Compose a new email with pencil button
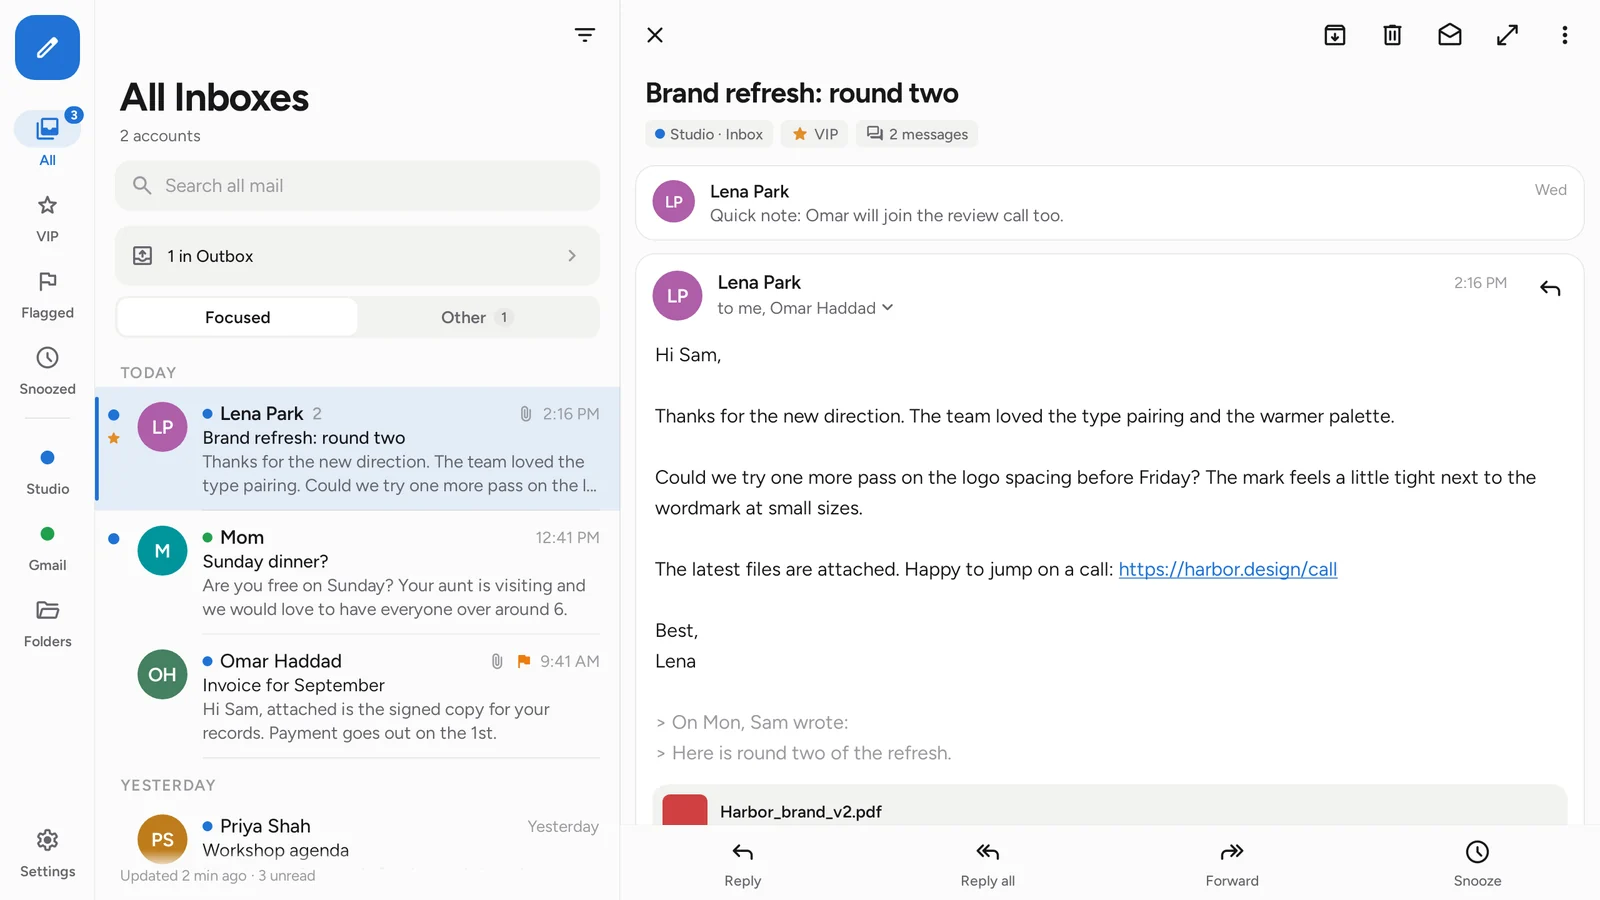 (47, 47)
